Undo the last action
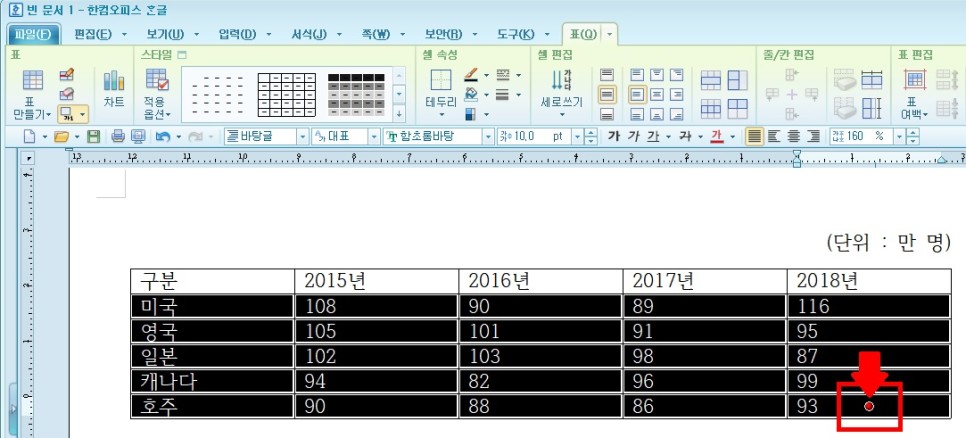Screen dimensions: 966x438 163,137
